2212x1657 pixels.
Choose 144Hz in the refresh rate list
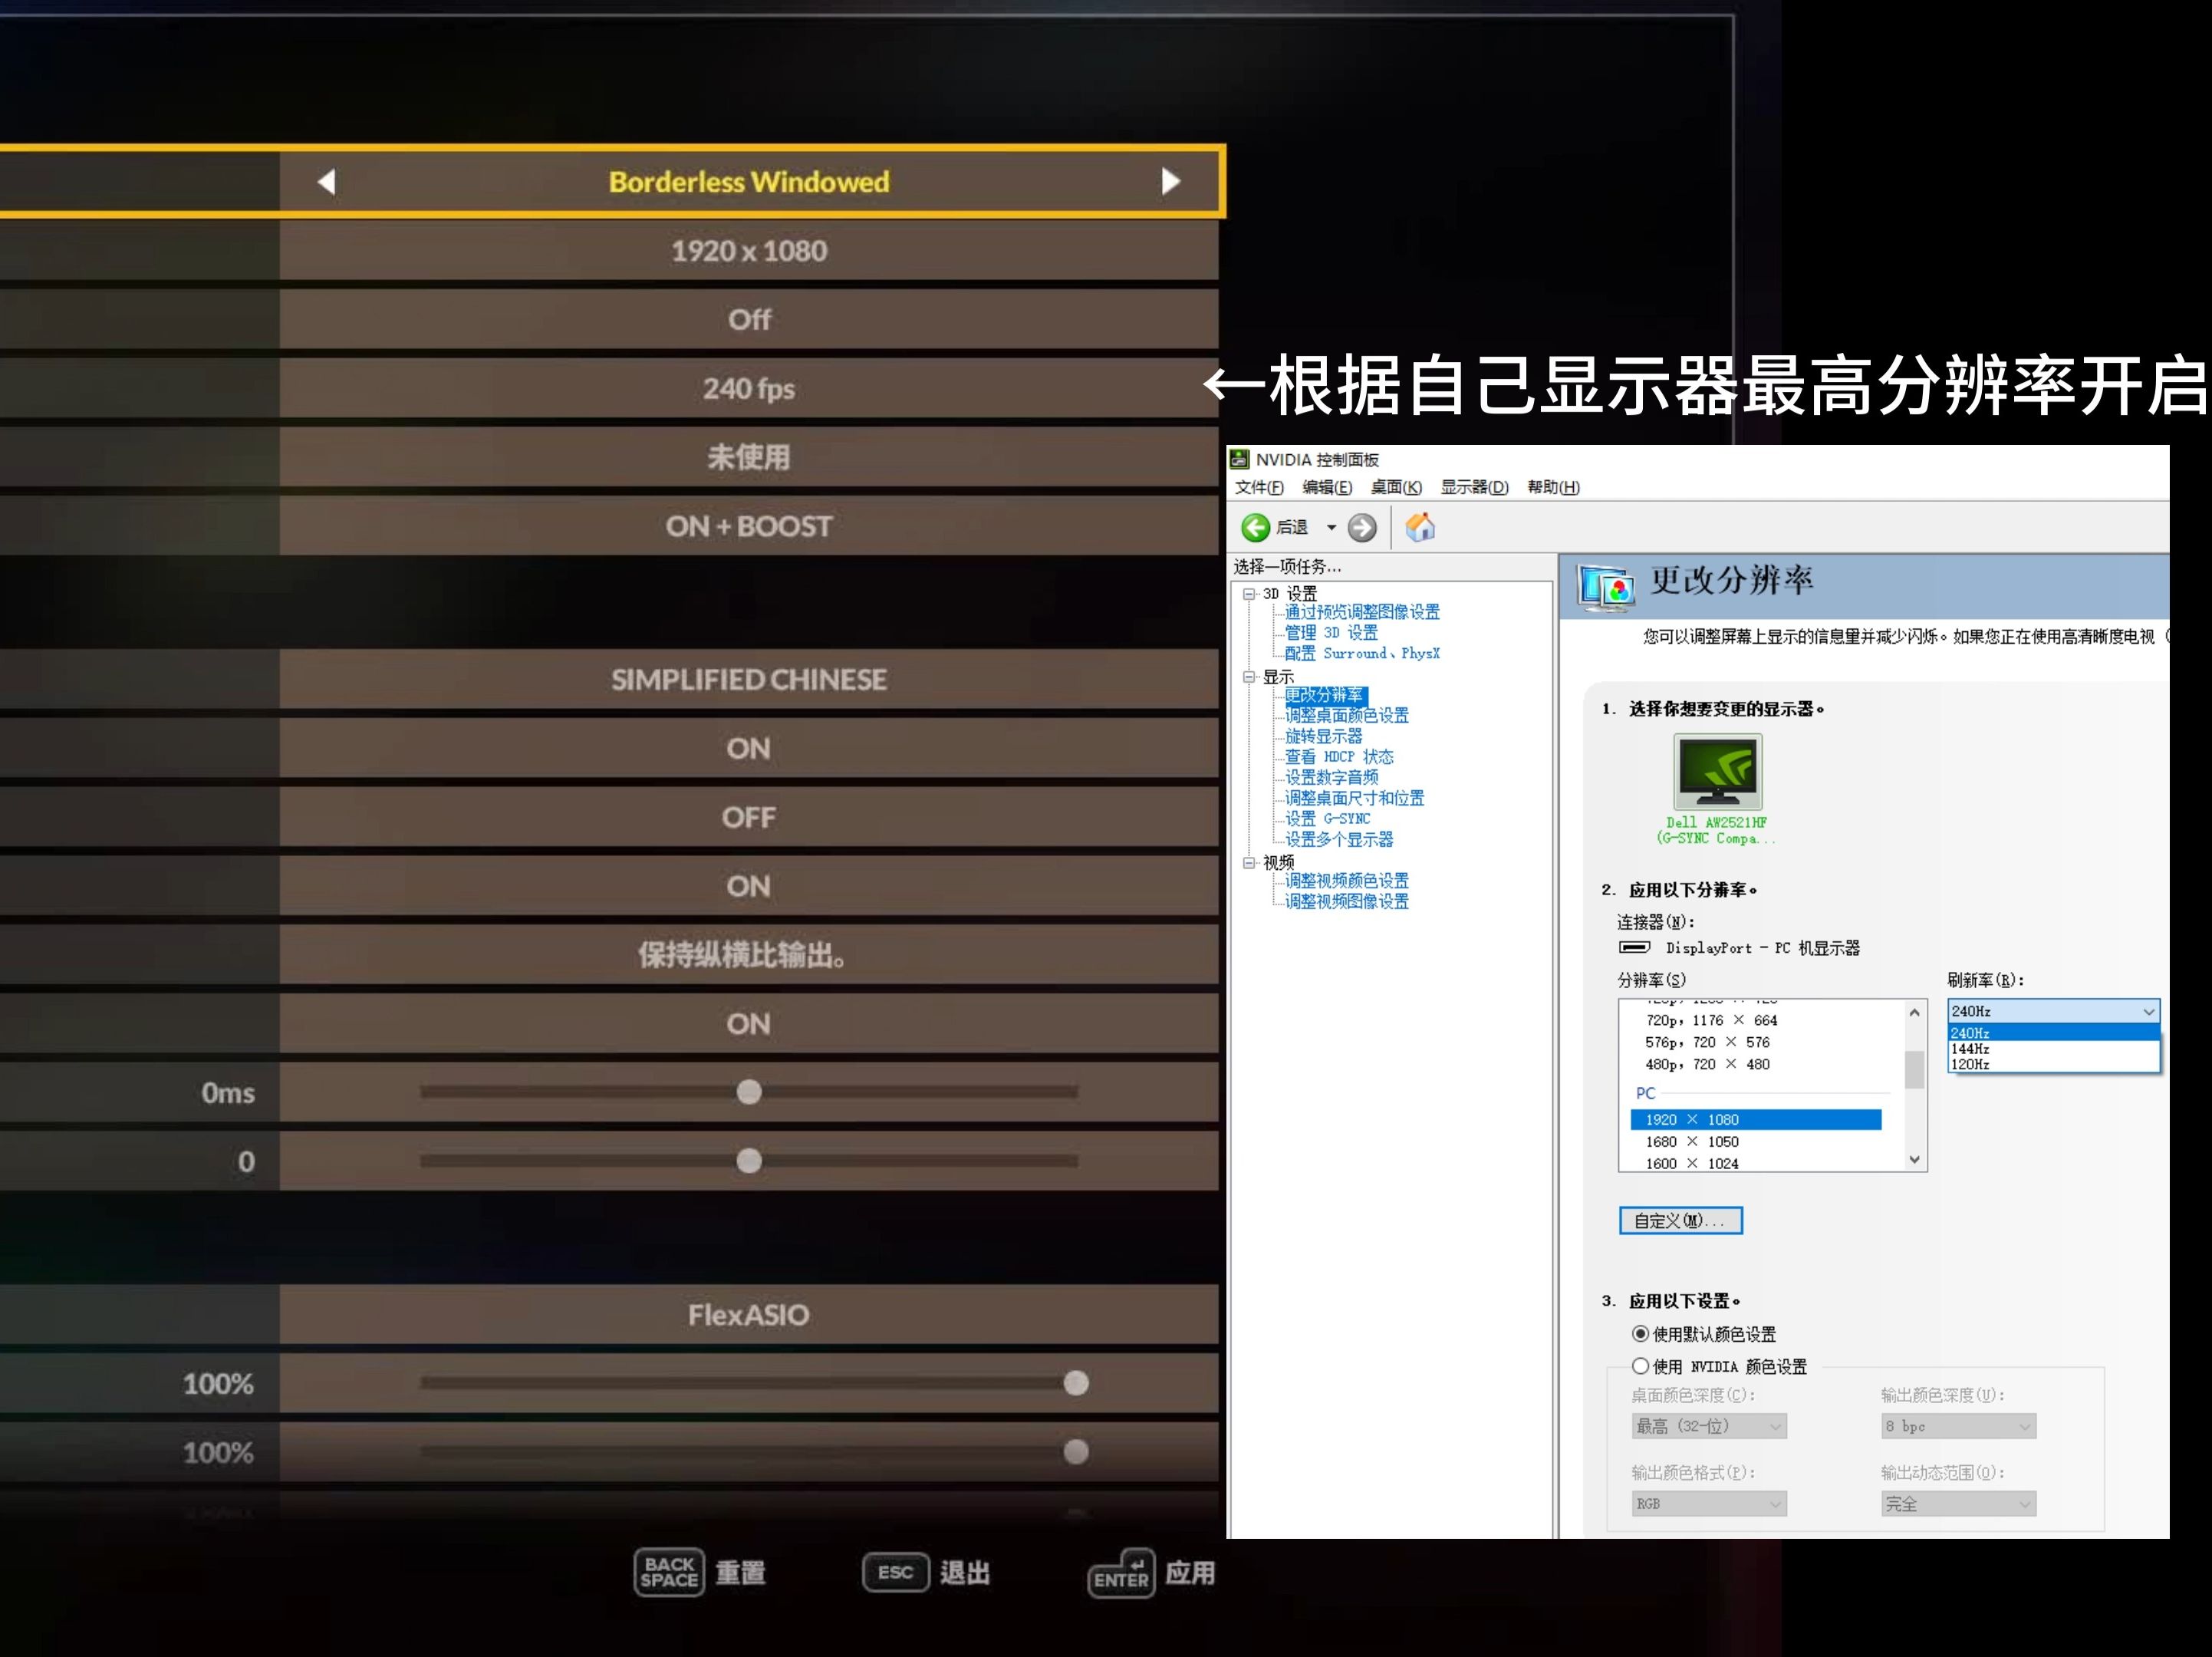point(1970,1048)
